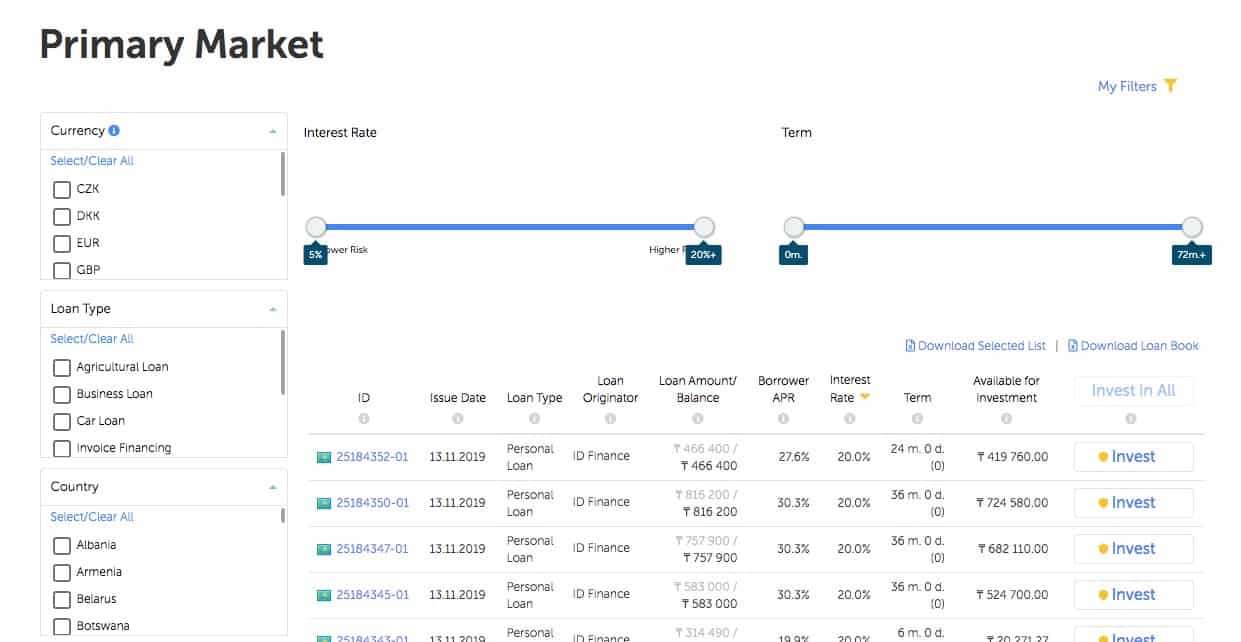Click the Download Selected List file icon
Screen dimensions: 1241x642
(910, 346)
